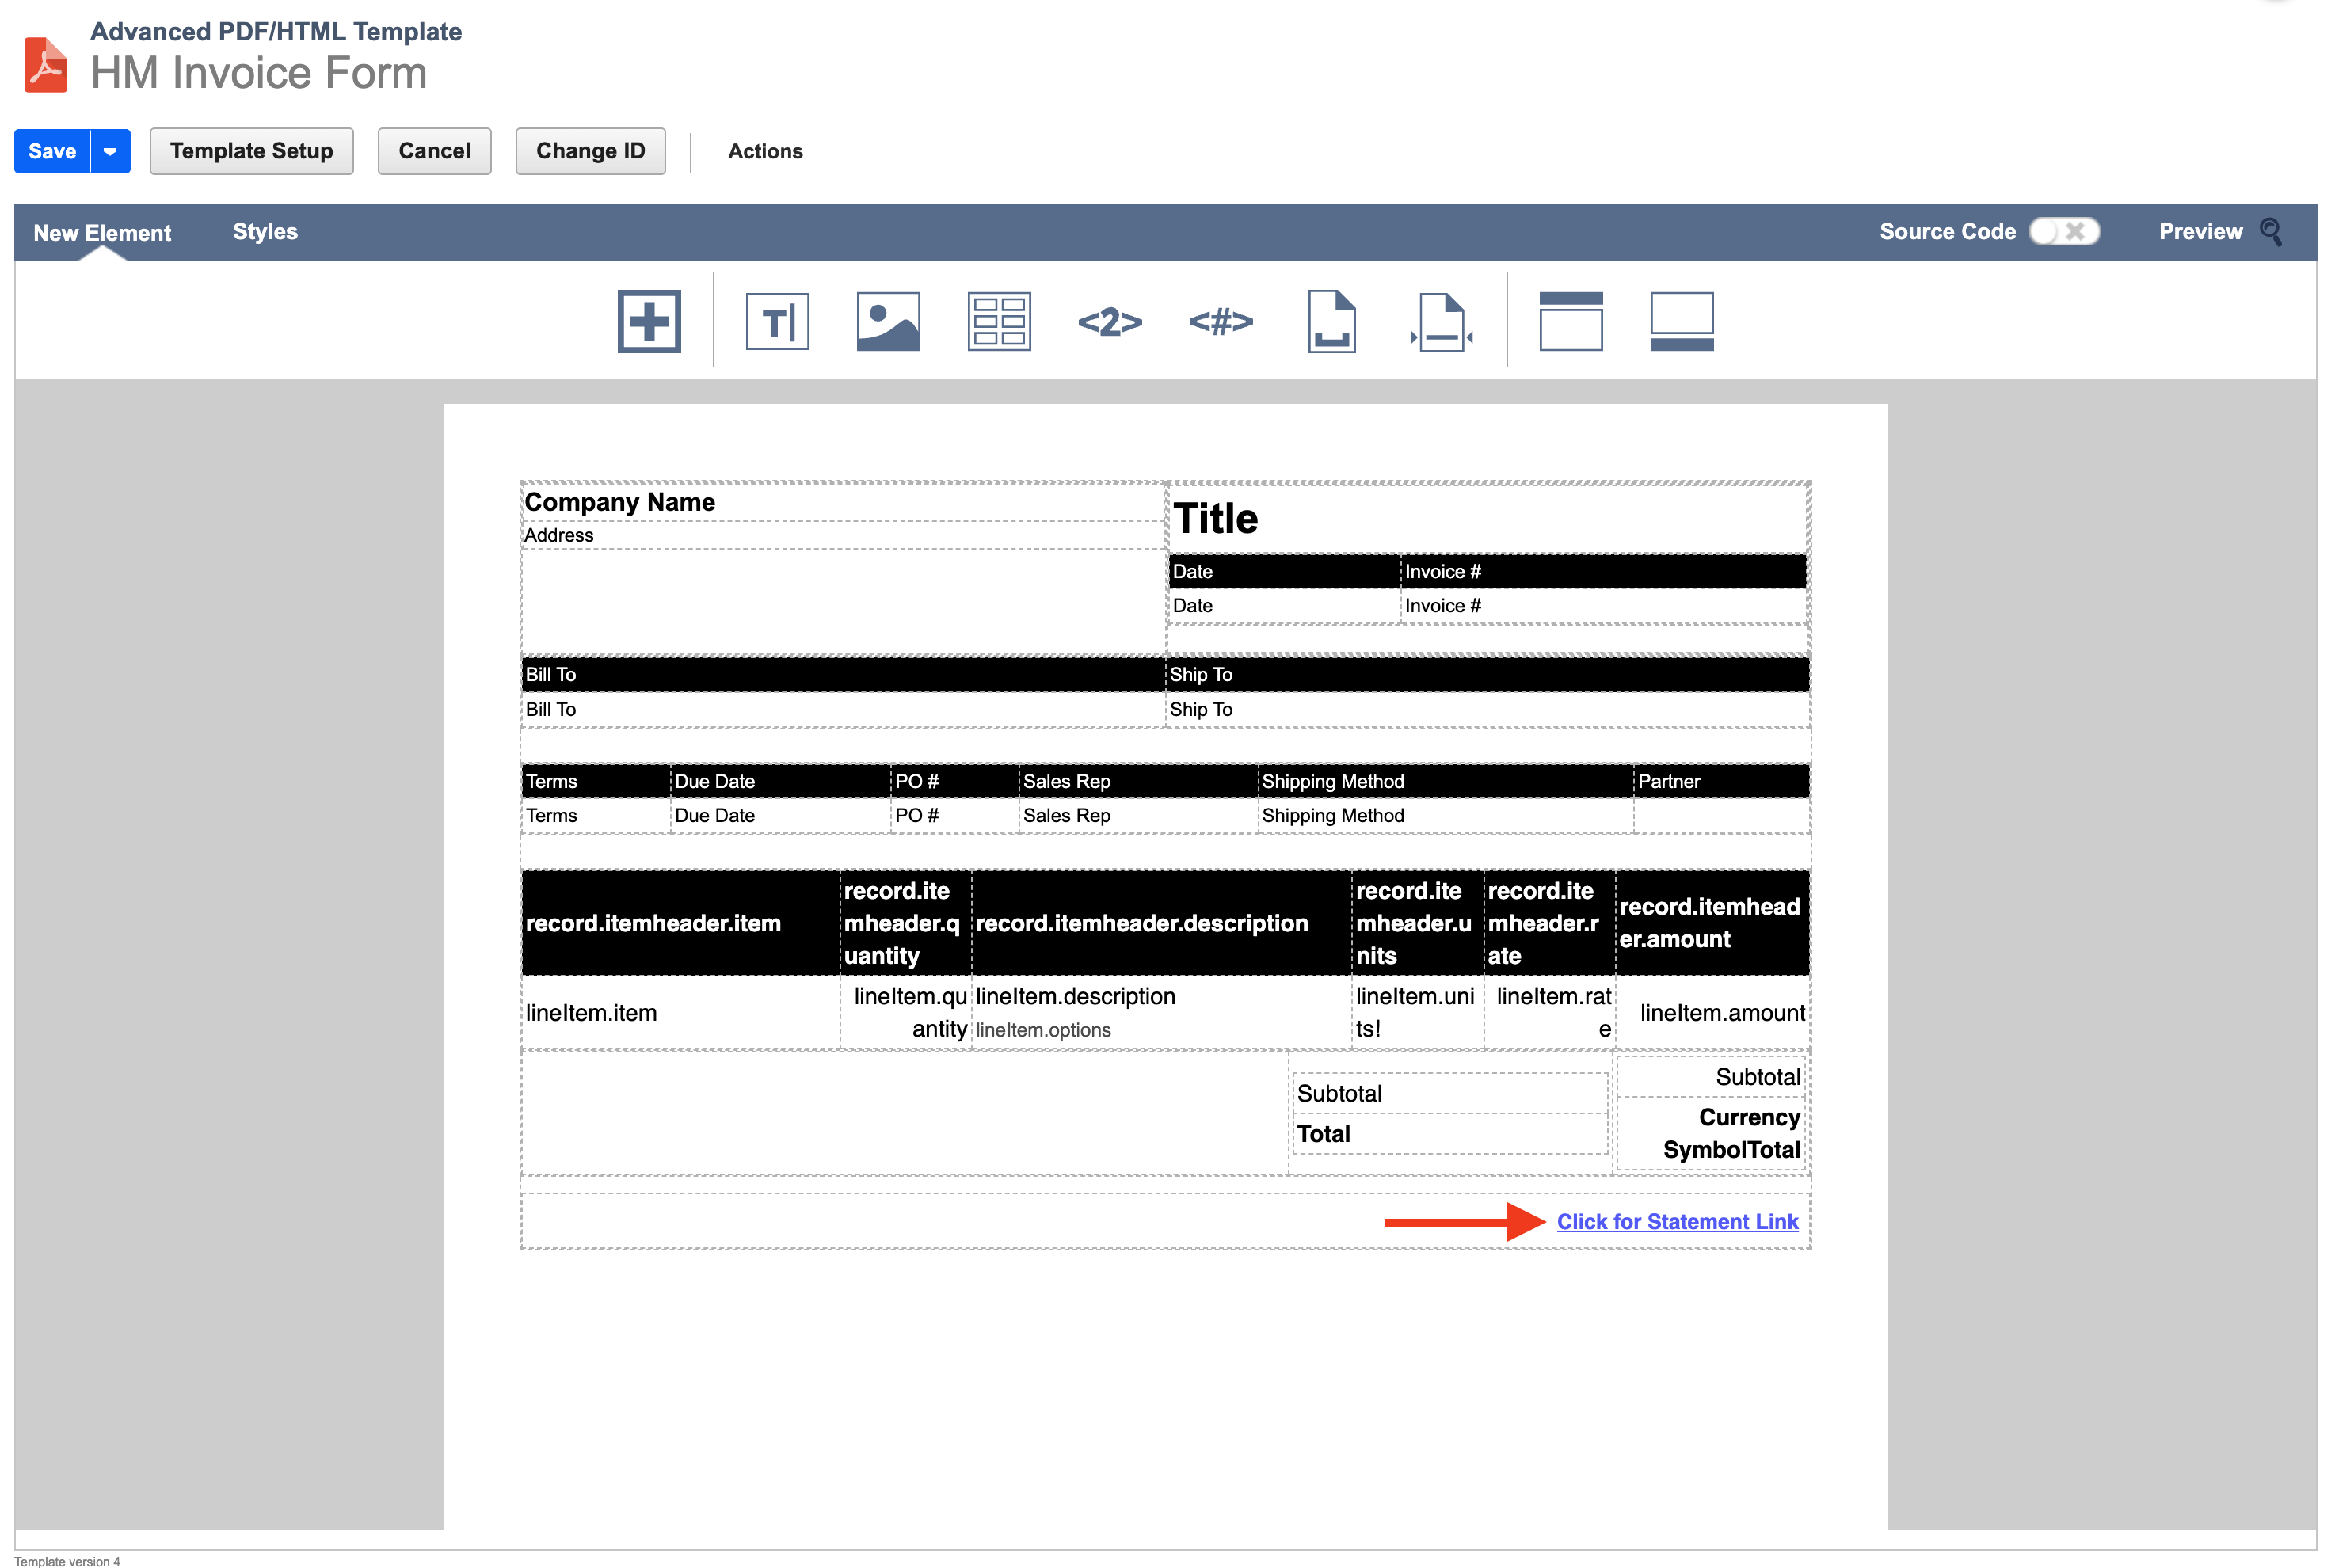Viewport: 2335px width, 1568px height.
Task: Click the Preview magnifier icon
Action: 2271,232
